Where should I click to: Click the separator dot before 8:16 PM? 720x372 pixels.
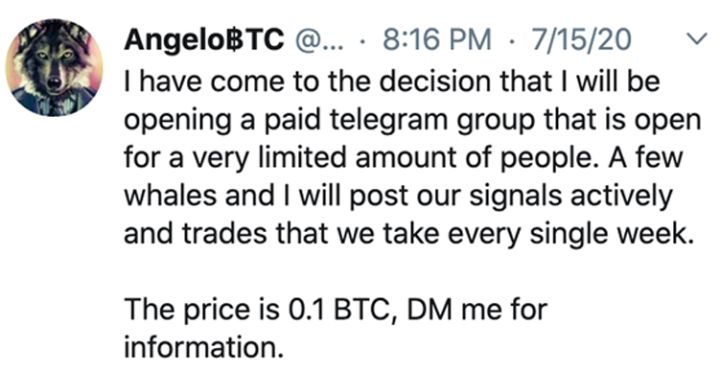point(362,41)
